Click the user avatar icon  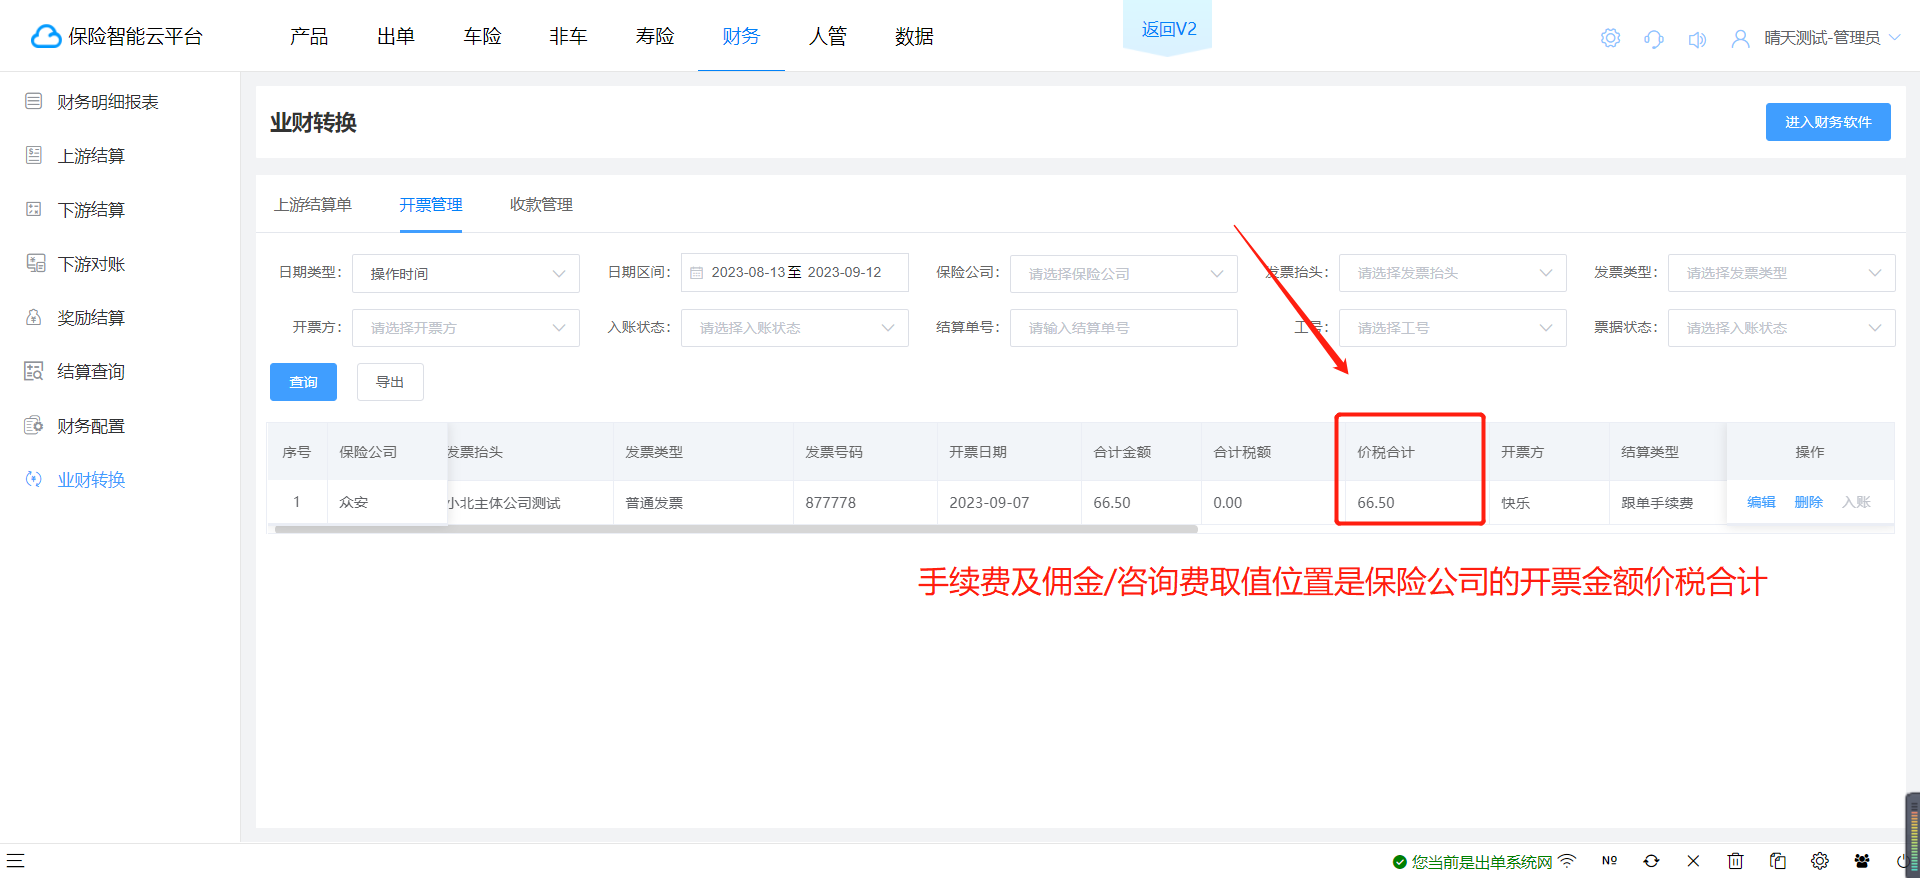[x=1740, y=38]
